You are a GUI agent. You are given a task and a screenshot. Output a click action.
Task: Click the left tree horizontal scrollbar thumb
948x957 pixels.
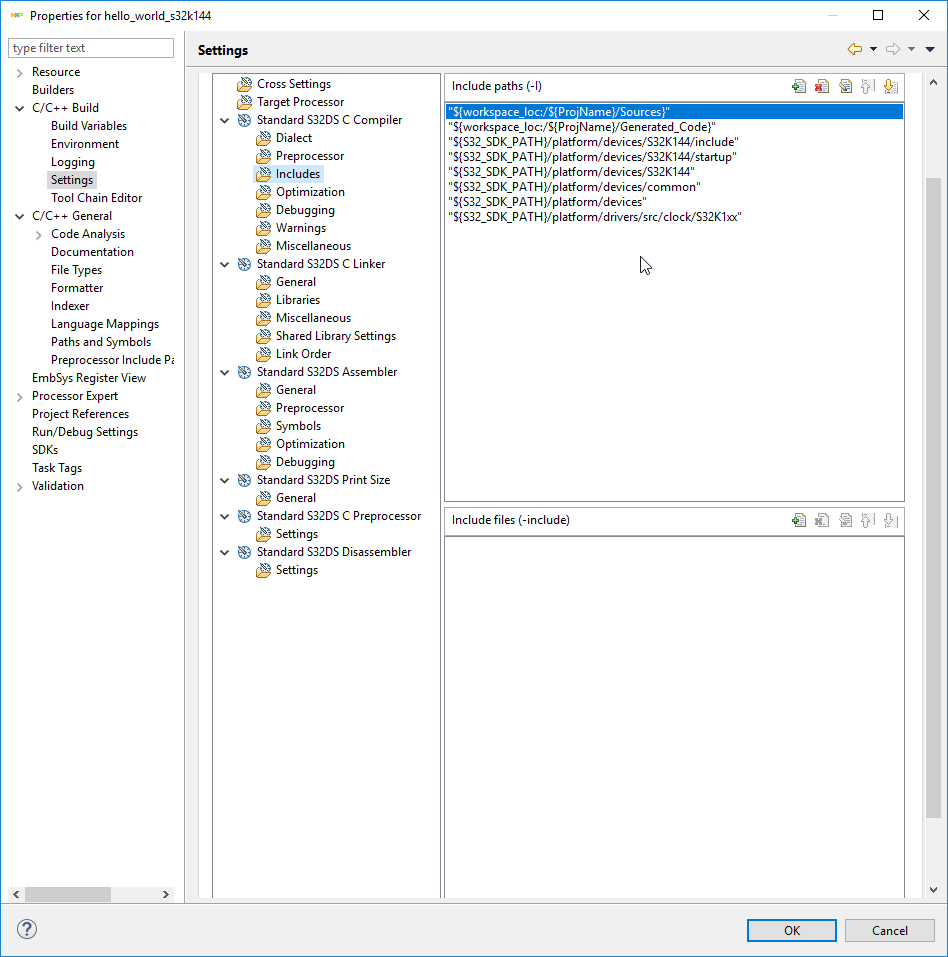tap(68, 894)
